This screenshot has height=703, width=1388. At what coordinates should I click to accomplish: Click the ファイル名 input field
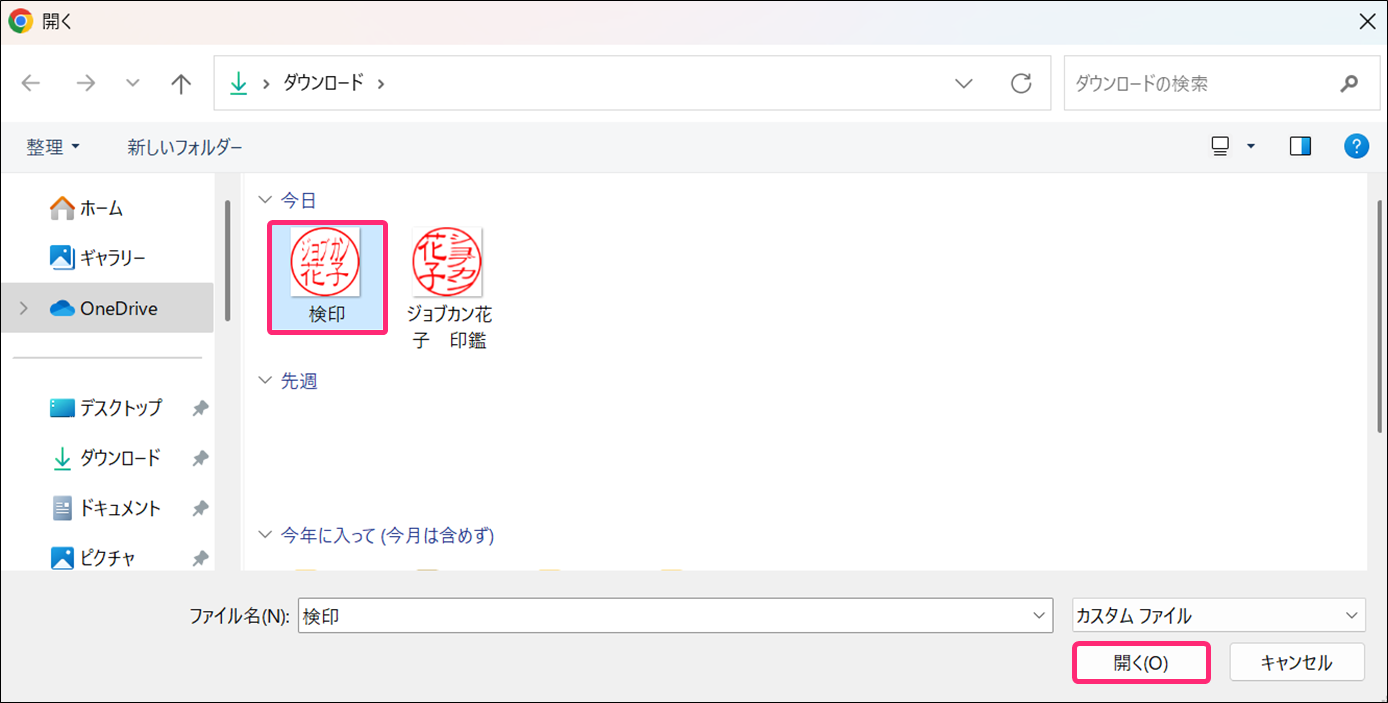click(x=665, y=616)
